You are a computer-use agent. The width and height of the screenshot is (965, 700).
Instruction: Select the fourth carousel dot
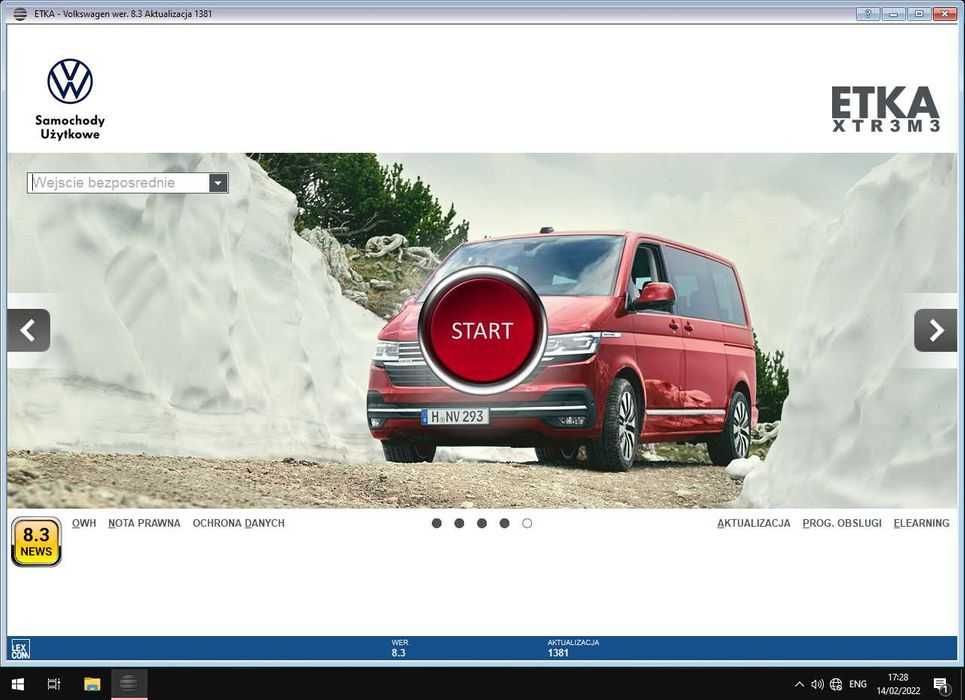click(x=505, y=523)
